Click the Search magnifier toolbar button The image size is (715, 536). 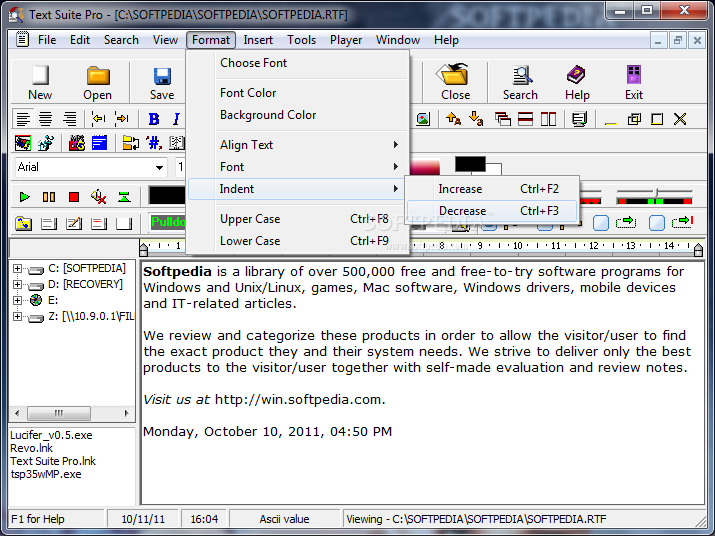point(520,82)
